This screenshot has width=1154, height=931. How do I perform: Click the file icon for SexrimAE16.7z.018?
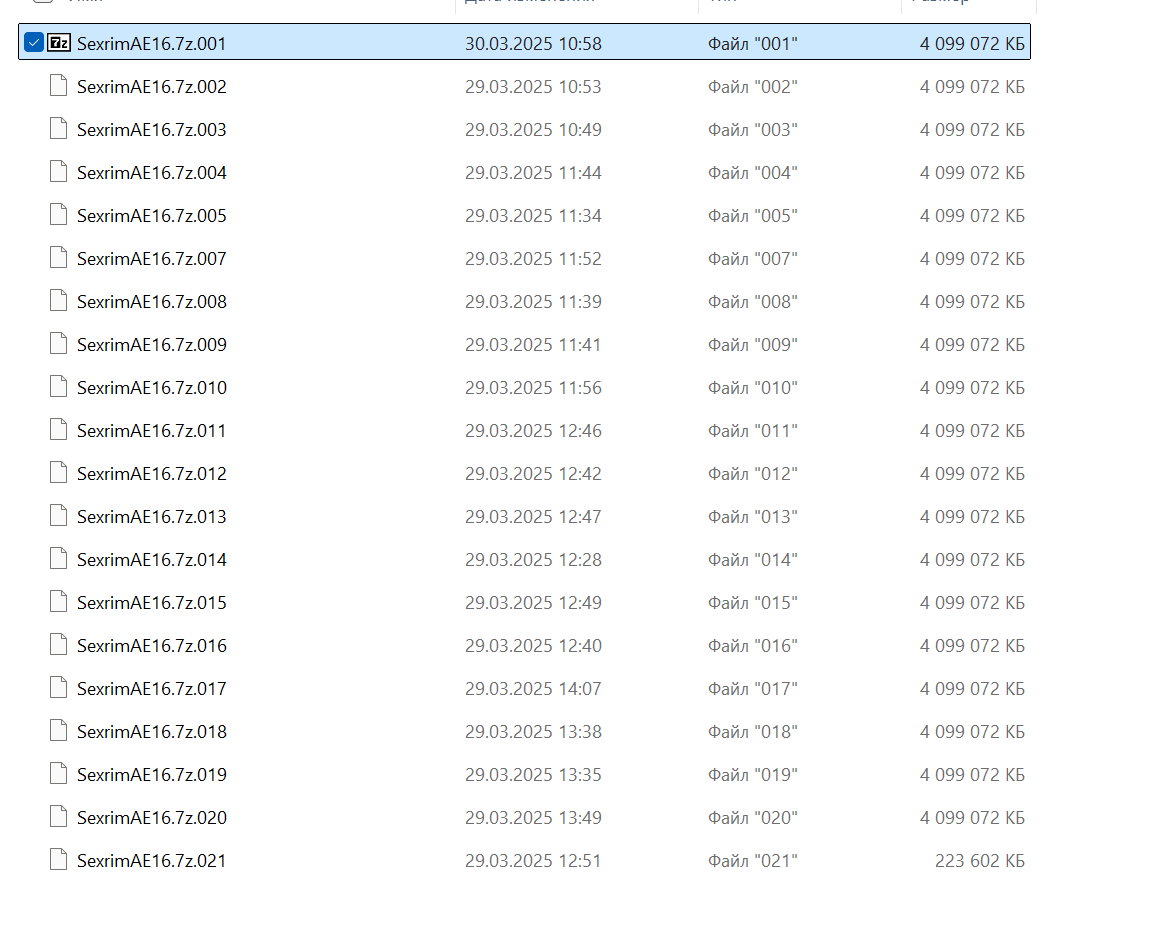(59, 731)
